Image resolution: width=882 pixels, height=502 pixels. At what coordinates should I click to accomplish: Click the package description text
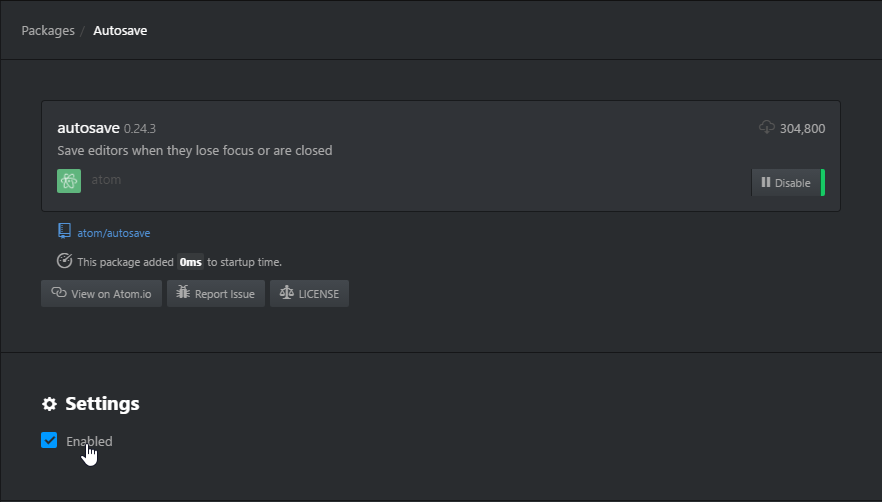pyautogui.click(x=195, y=151)
